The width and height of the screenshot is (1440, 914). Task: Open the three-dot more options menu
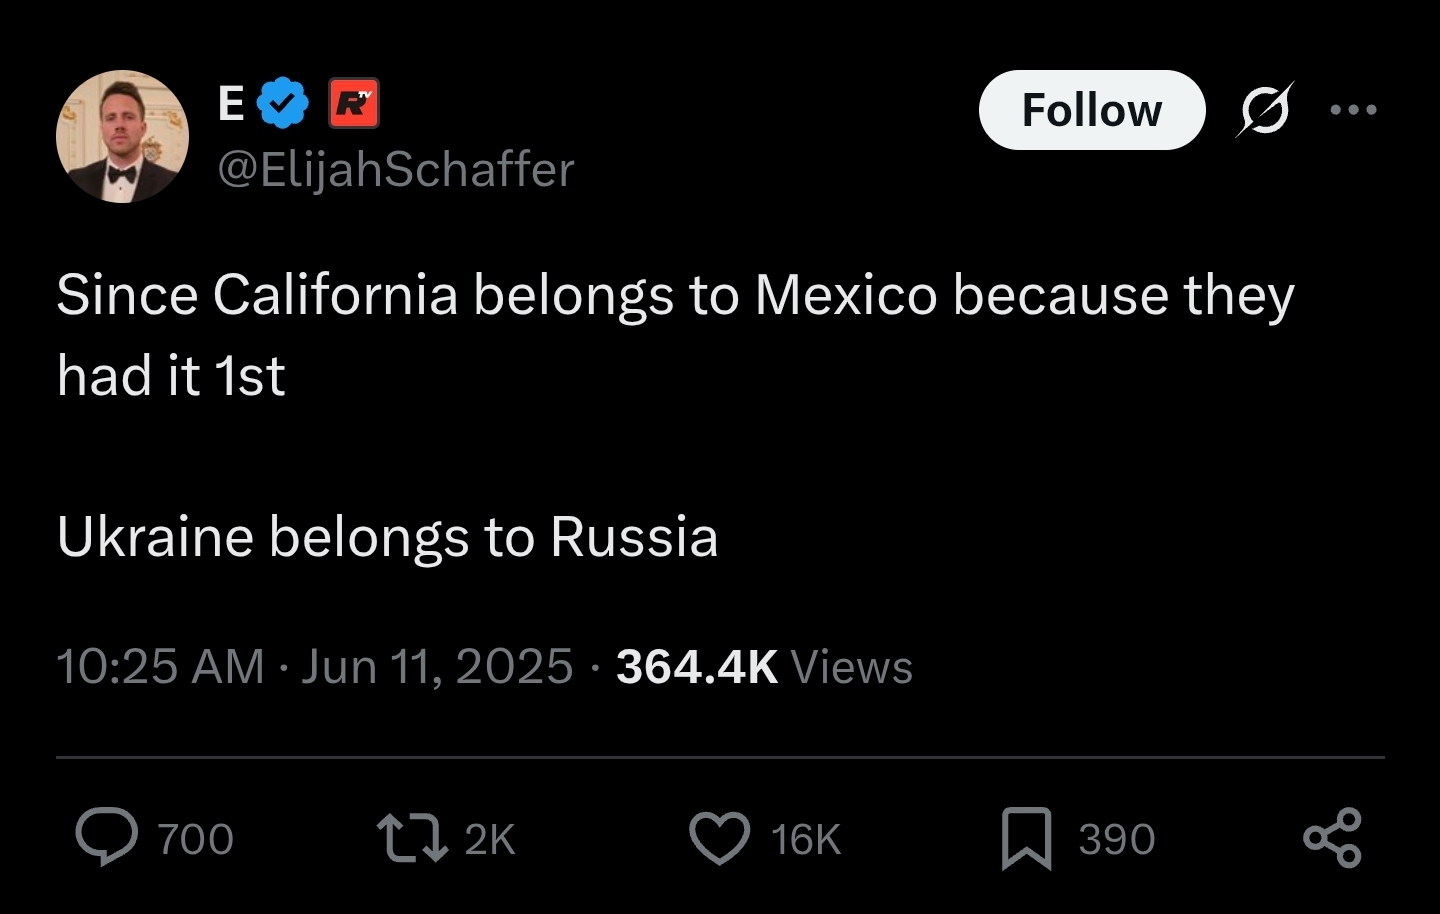(1354, 109)
